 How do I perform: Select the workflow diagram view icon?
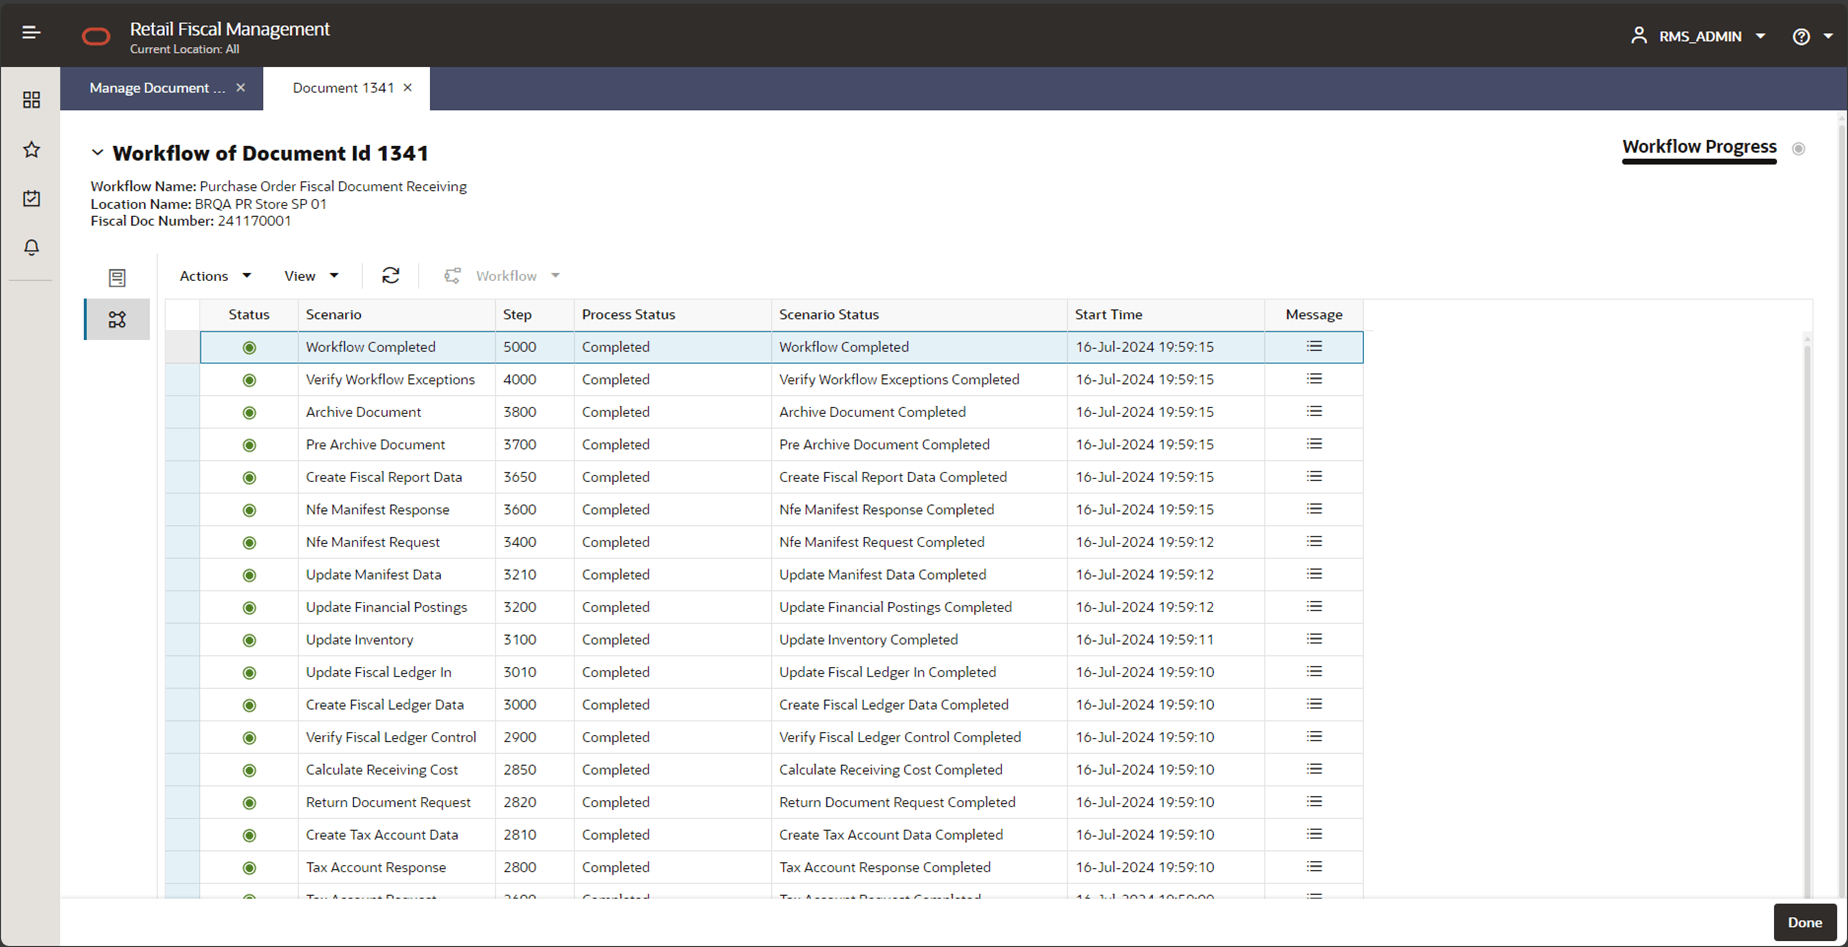point(117,320)
